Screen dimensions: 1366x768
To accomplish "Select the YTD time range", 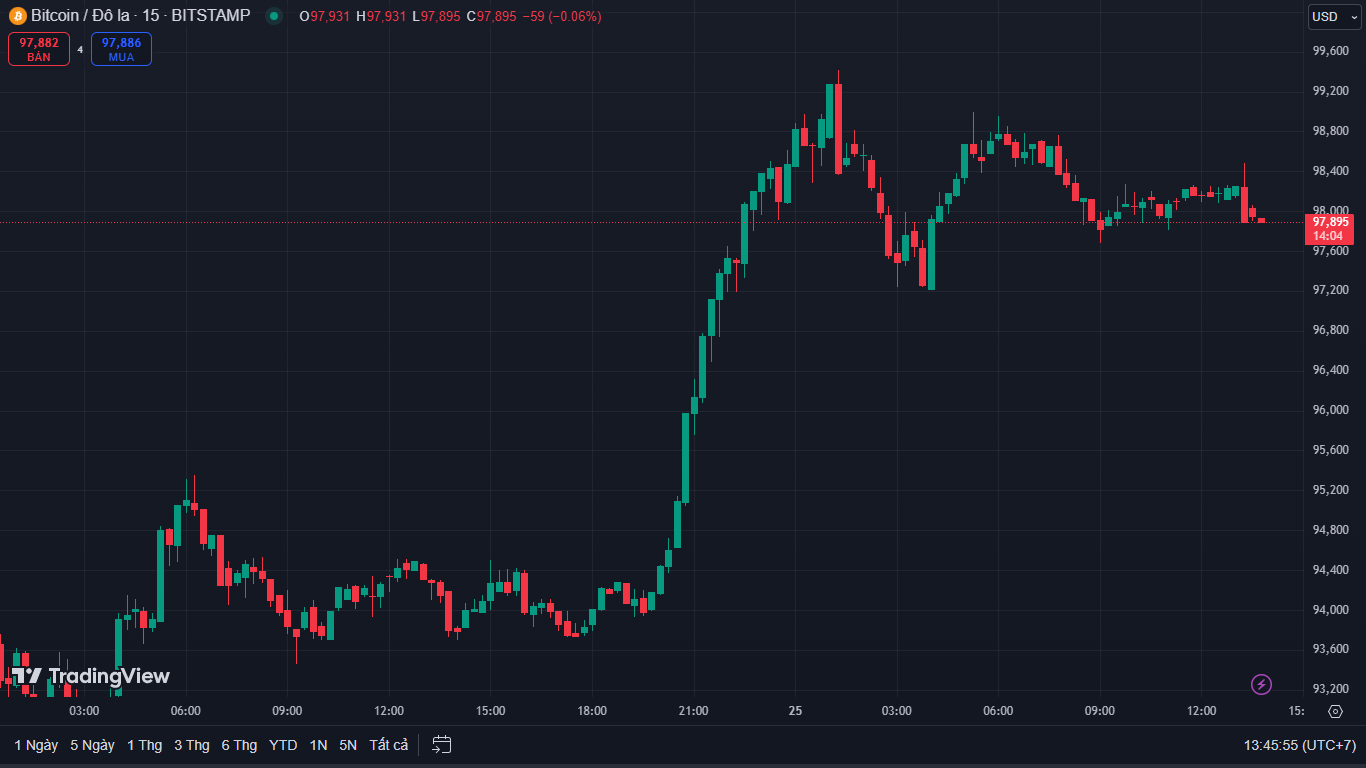I will coord(283,745).
